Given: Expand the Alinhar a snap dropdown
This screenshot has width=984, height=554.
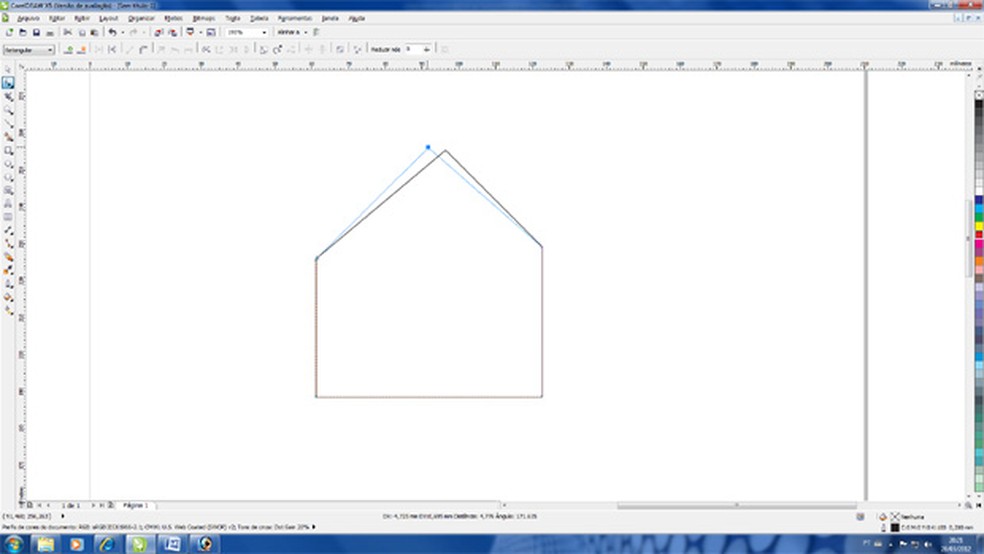Looking at the screenshot, I should (x=306, y=32).
